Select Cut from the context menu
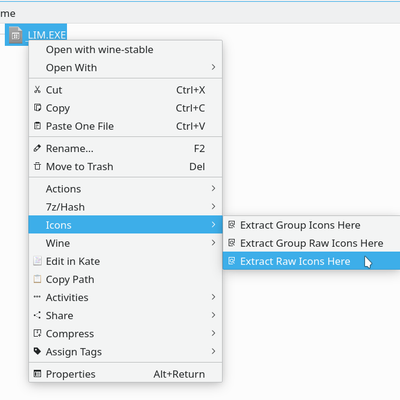Image resolution: width=400 pixels, height=400 pixels. click(125, 90)
